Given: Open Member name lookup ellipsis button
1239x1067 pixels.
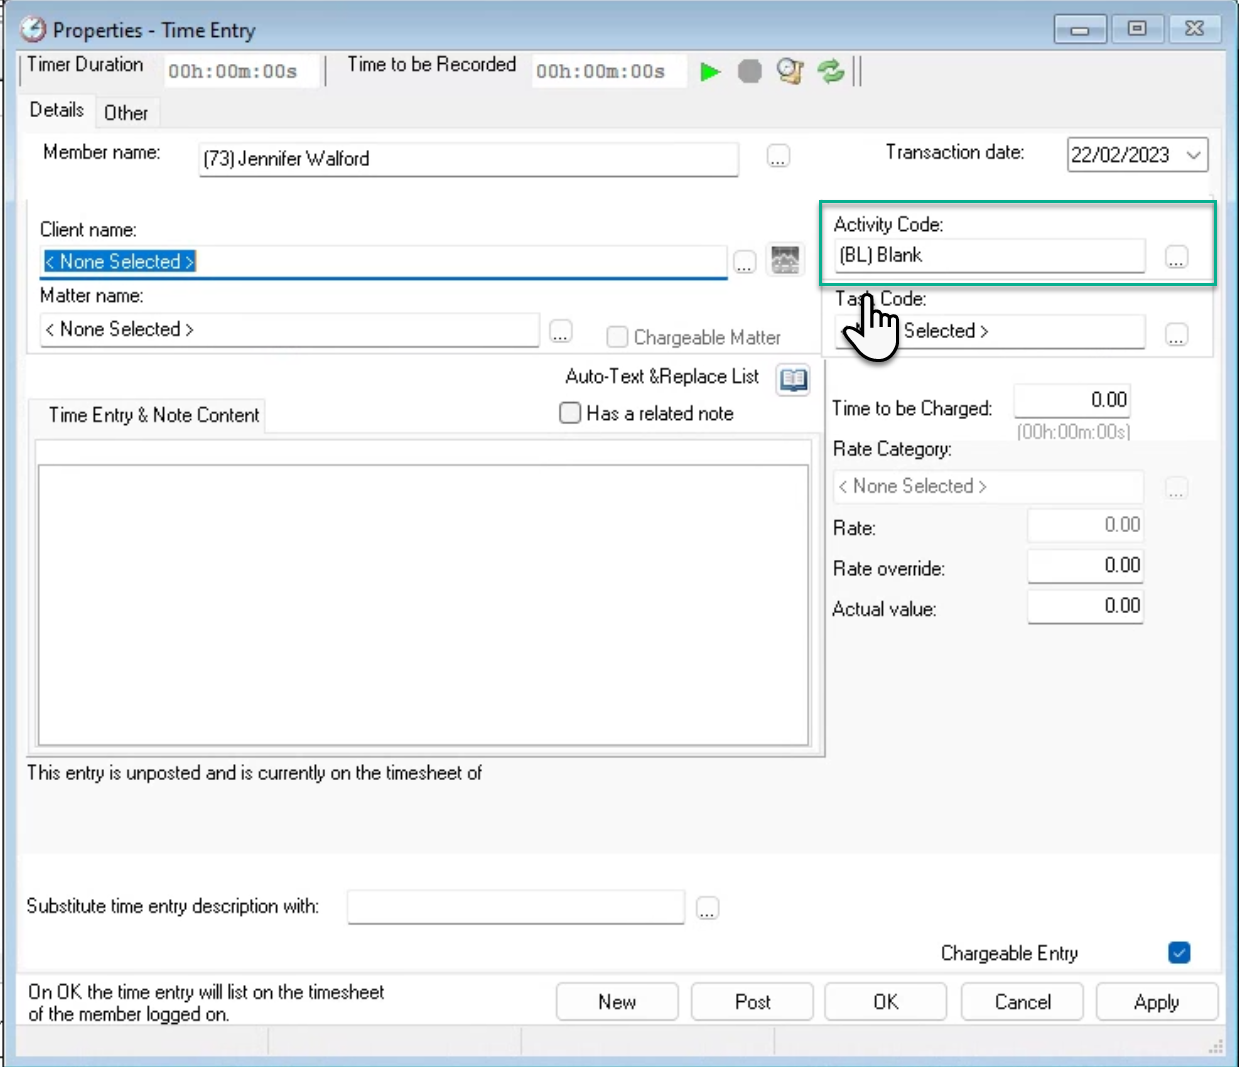Looking at the screenshot, I should [x=778, y=157].
